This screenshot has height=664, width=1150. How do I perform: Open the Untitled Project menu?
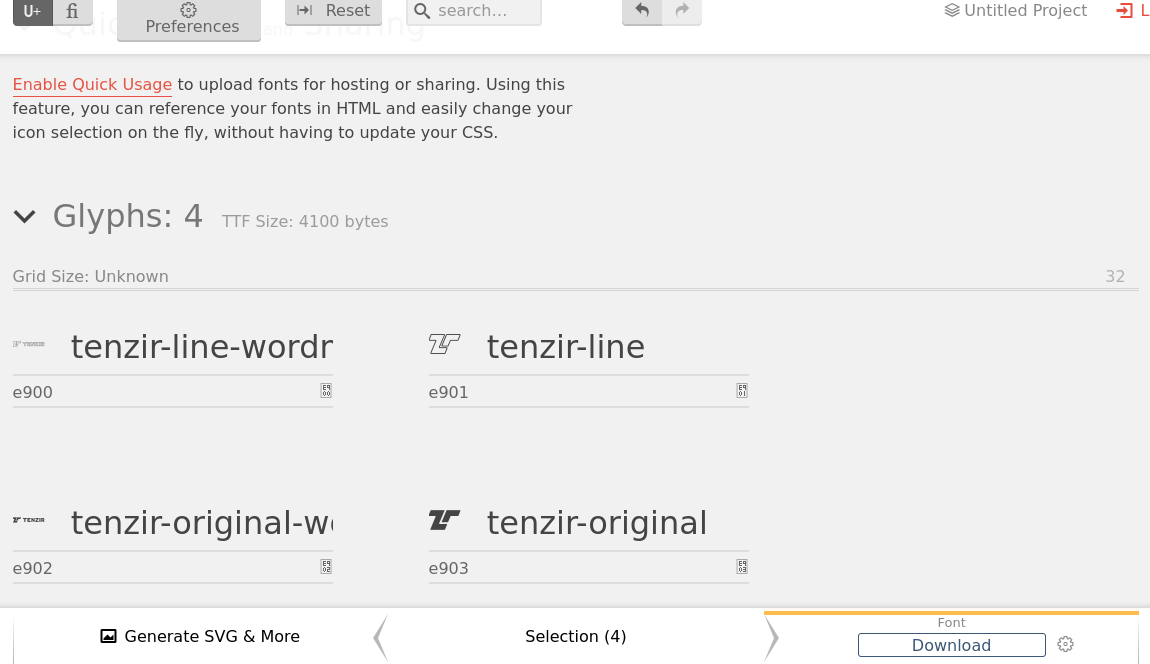click(1015, 10)
